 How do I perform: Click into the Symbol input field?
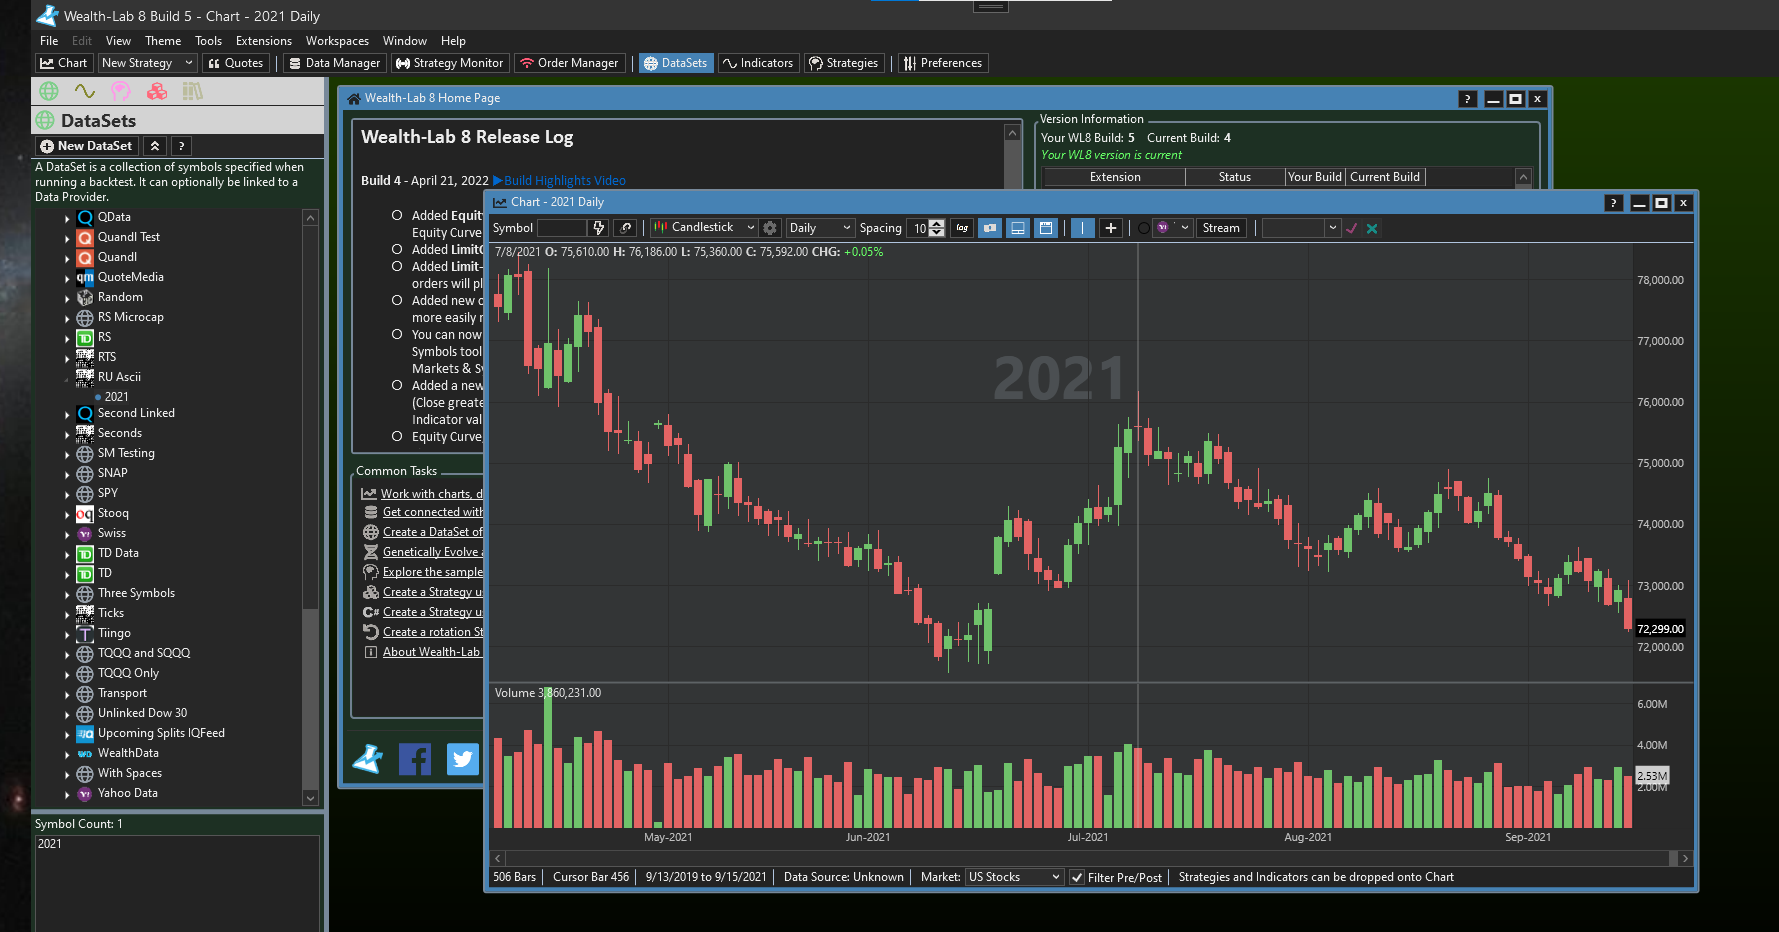561,228
